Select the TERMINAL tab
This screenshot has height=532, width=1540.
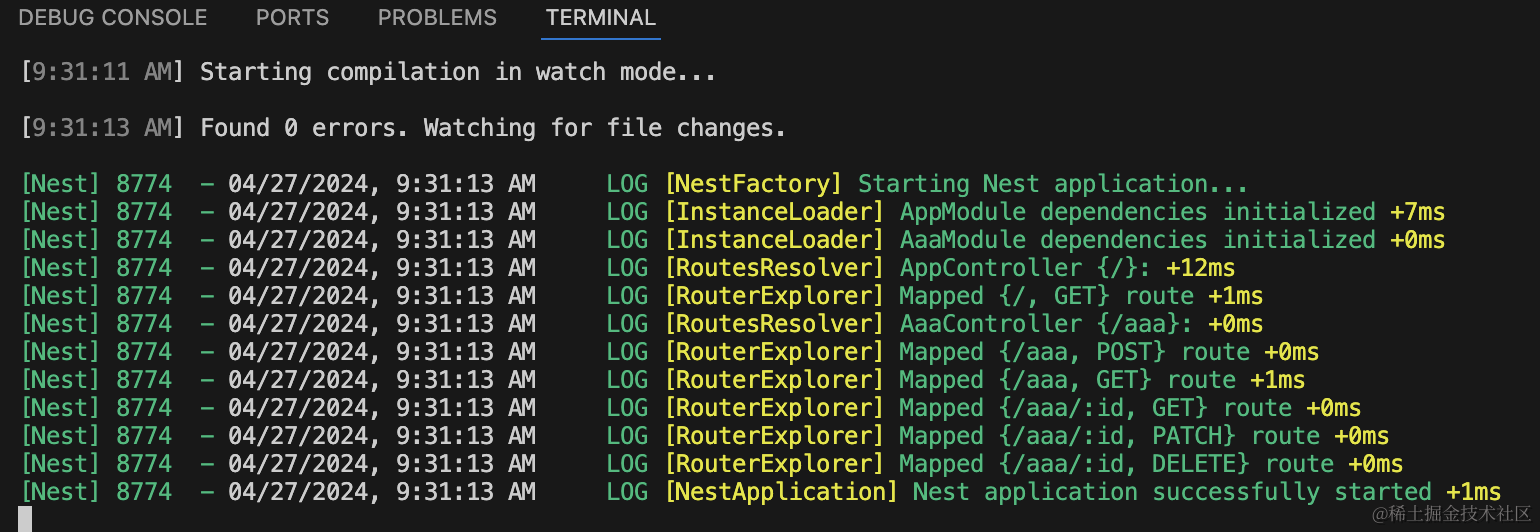pos(601,18)
